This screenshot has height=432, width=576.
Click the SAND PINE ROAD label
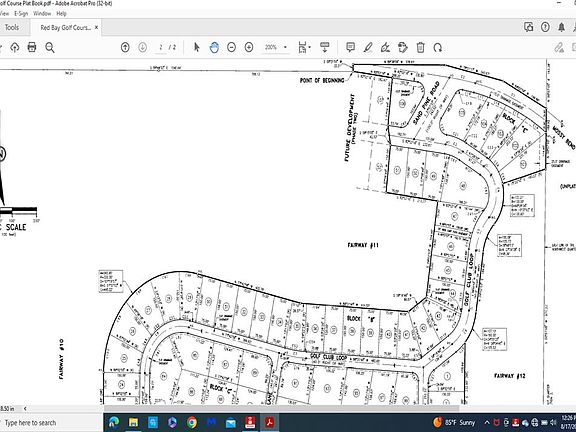point(426,102)
